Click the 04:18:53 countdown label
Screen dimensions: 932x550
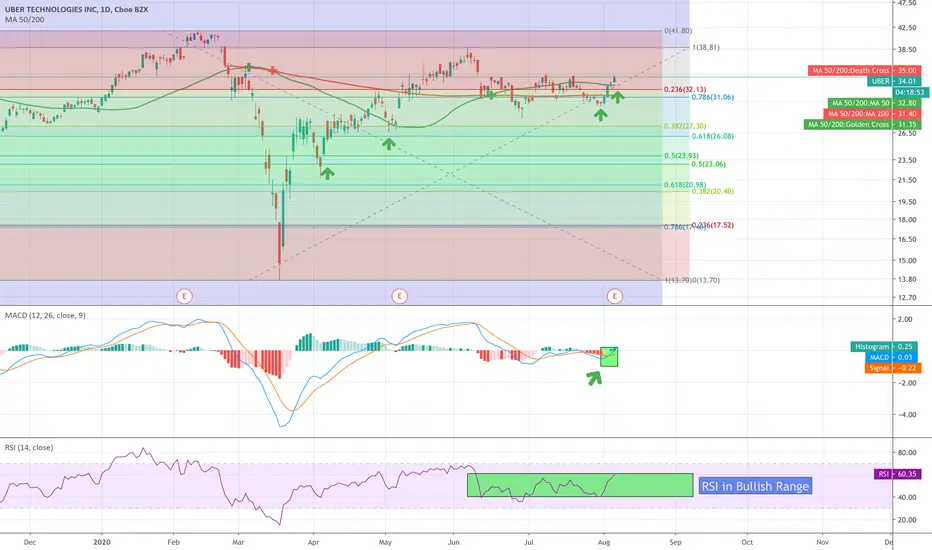coord(911,92)
